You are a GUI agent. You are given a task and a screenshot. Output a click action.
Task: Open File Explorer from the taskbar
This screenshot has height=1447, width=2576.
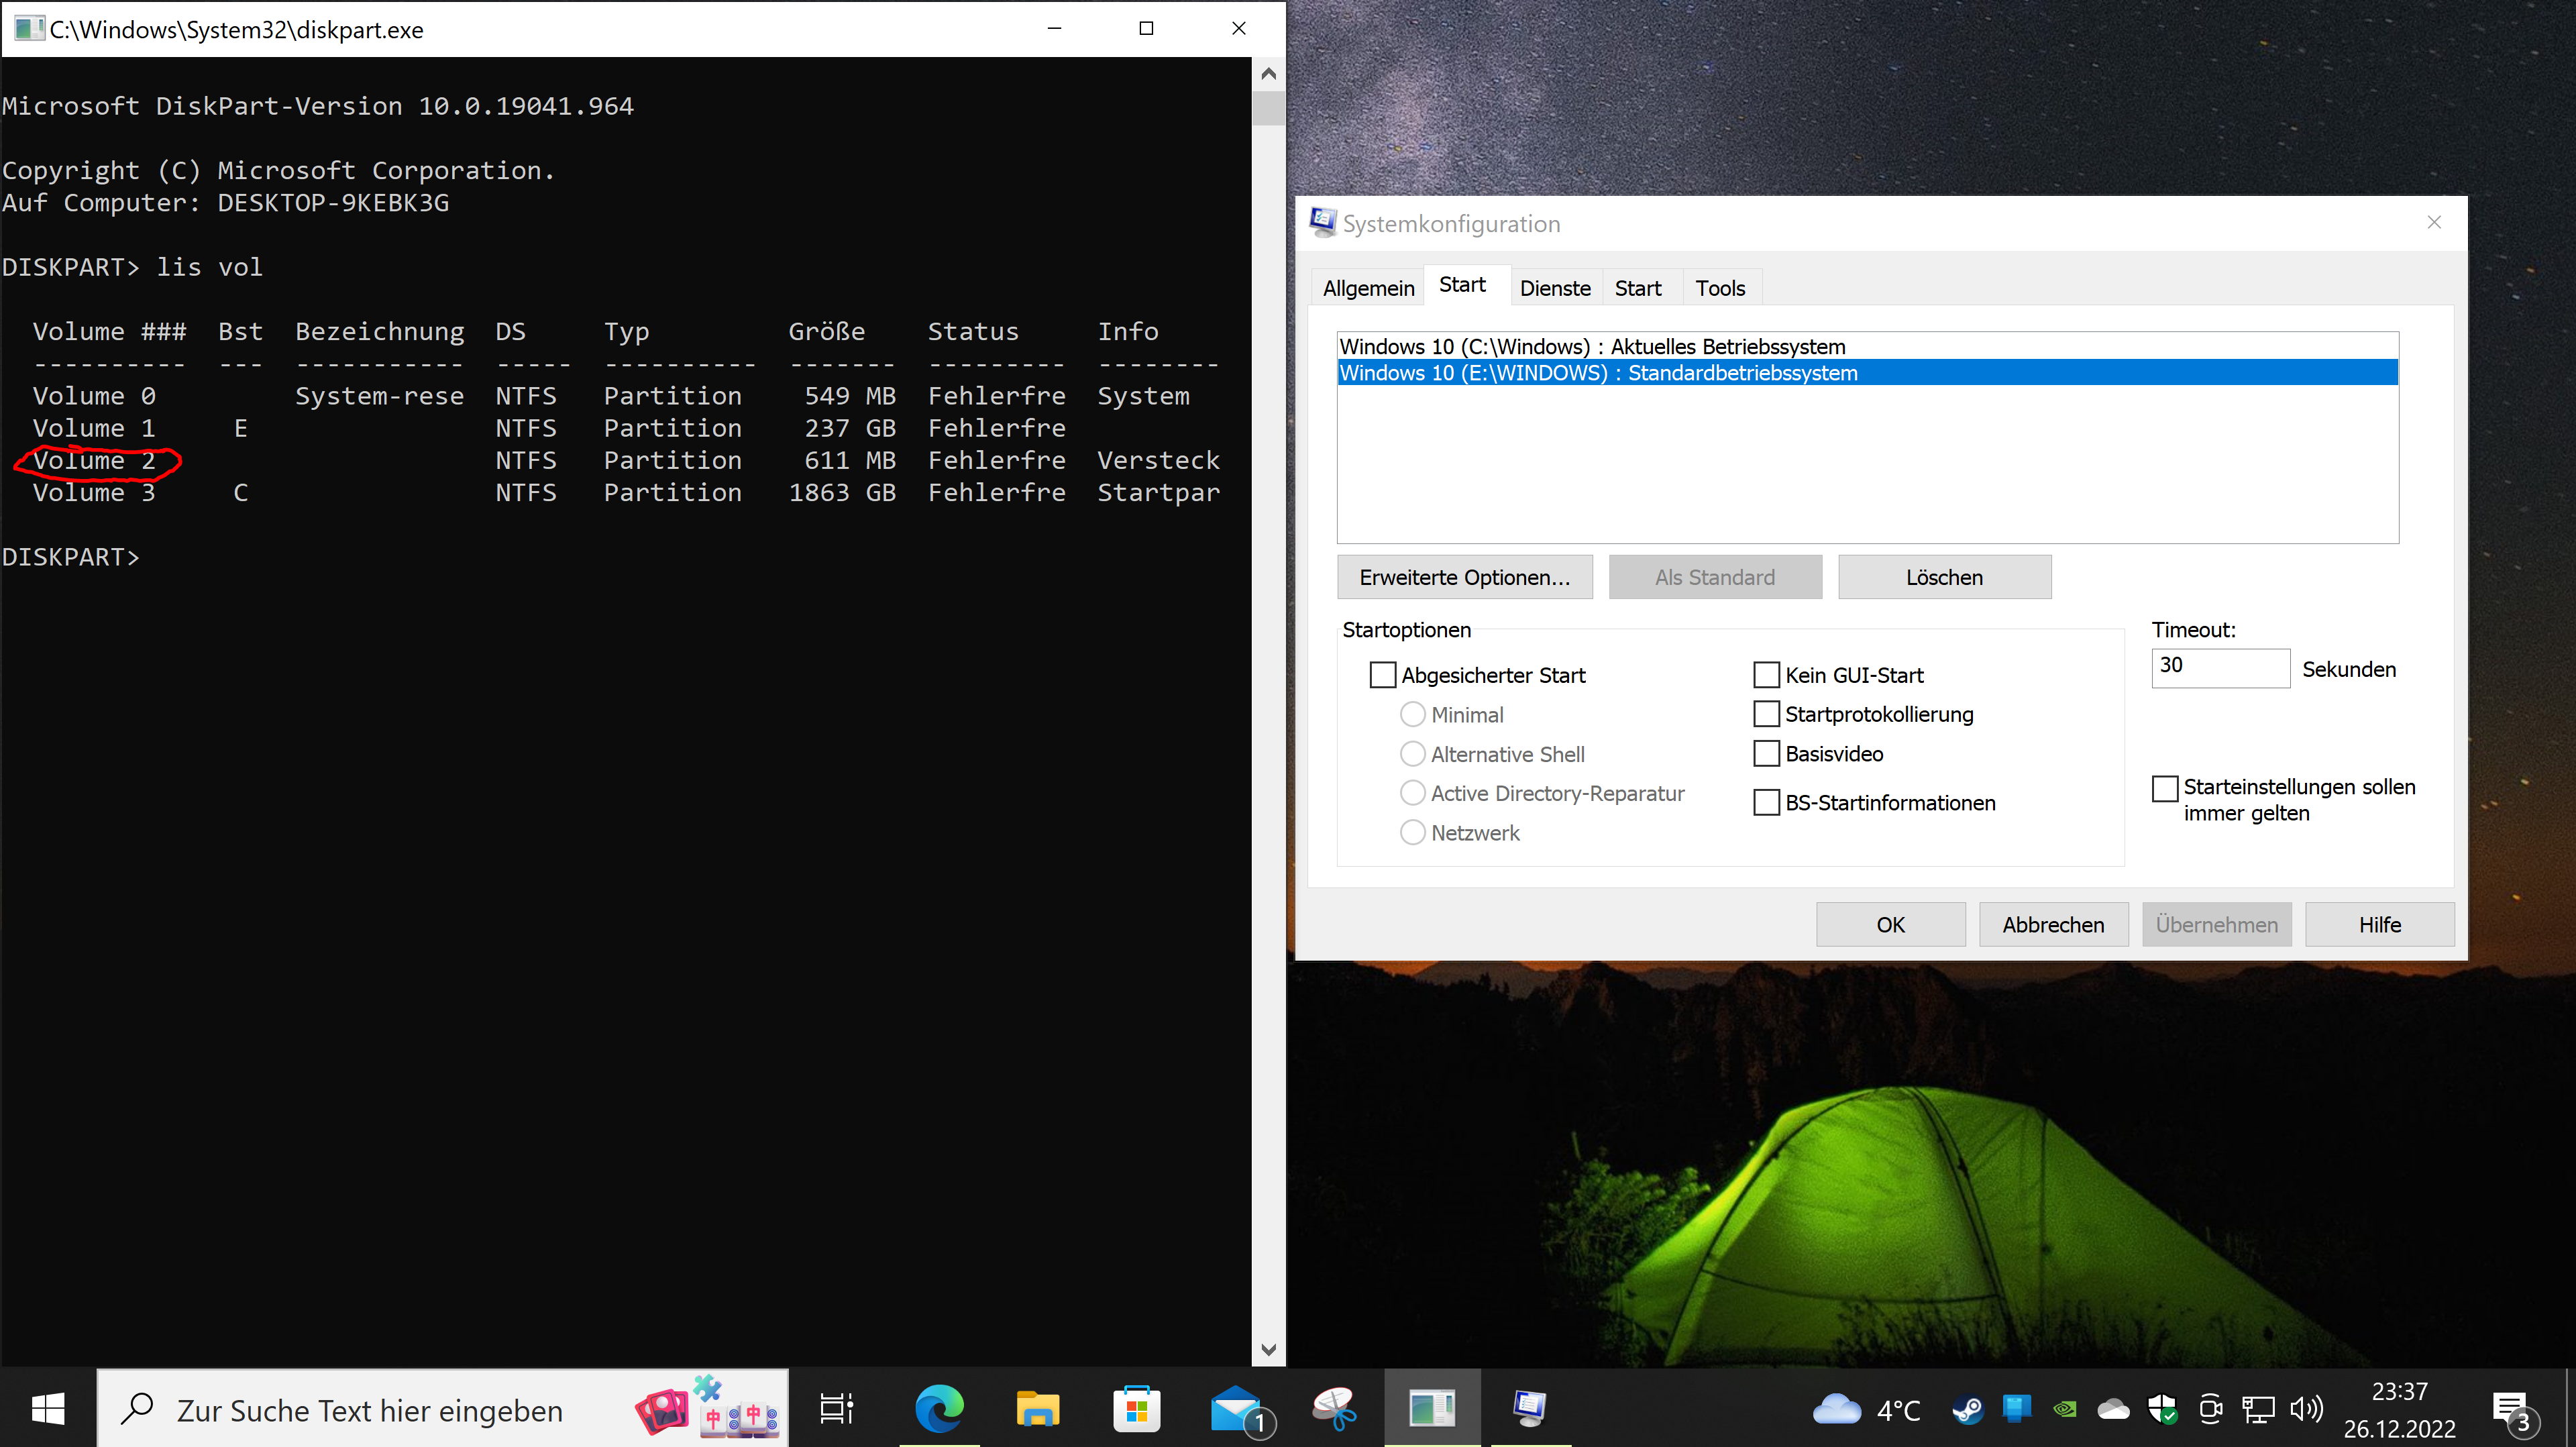tap(1037, 1409)
